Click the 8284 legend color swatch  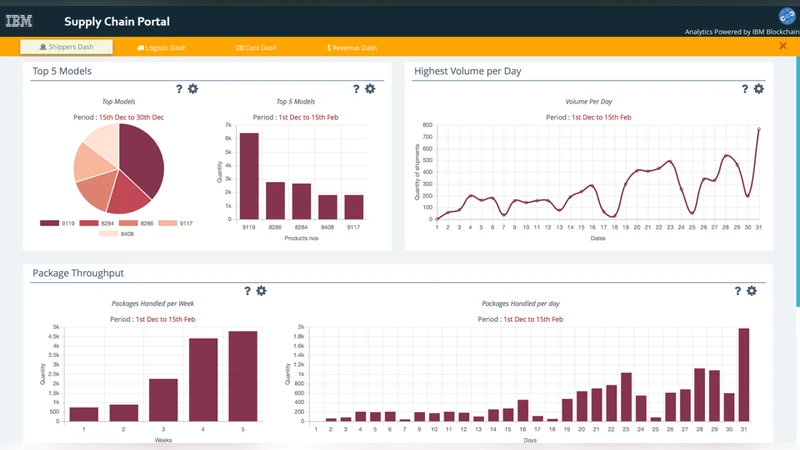89,223
